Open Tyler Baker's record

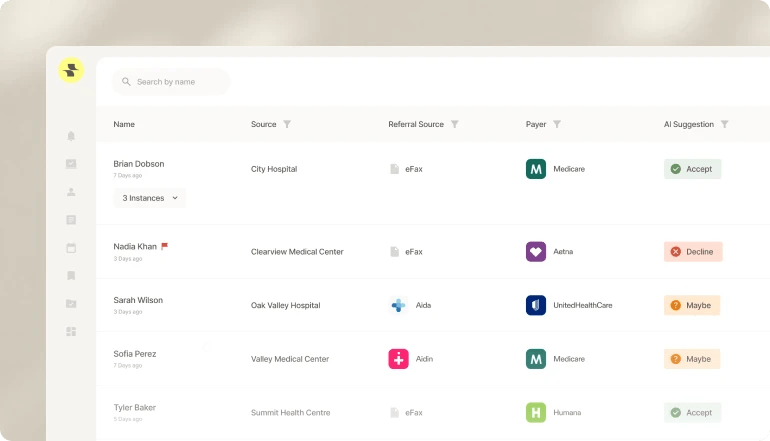pos(135,408)
